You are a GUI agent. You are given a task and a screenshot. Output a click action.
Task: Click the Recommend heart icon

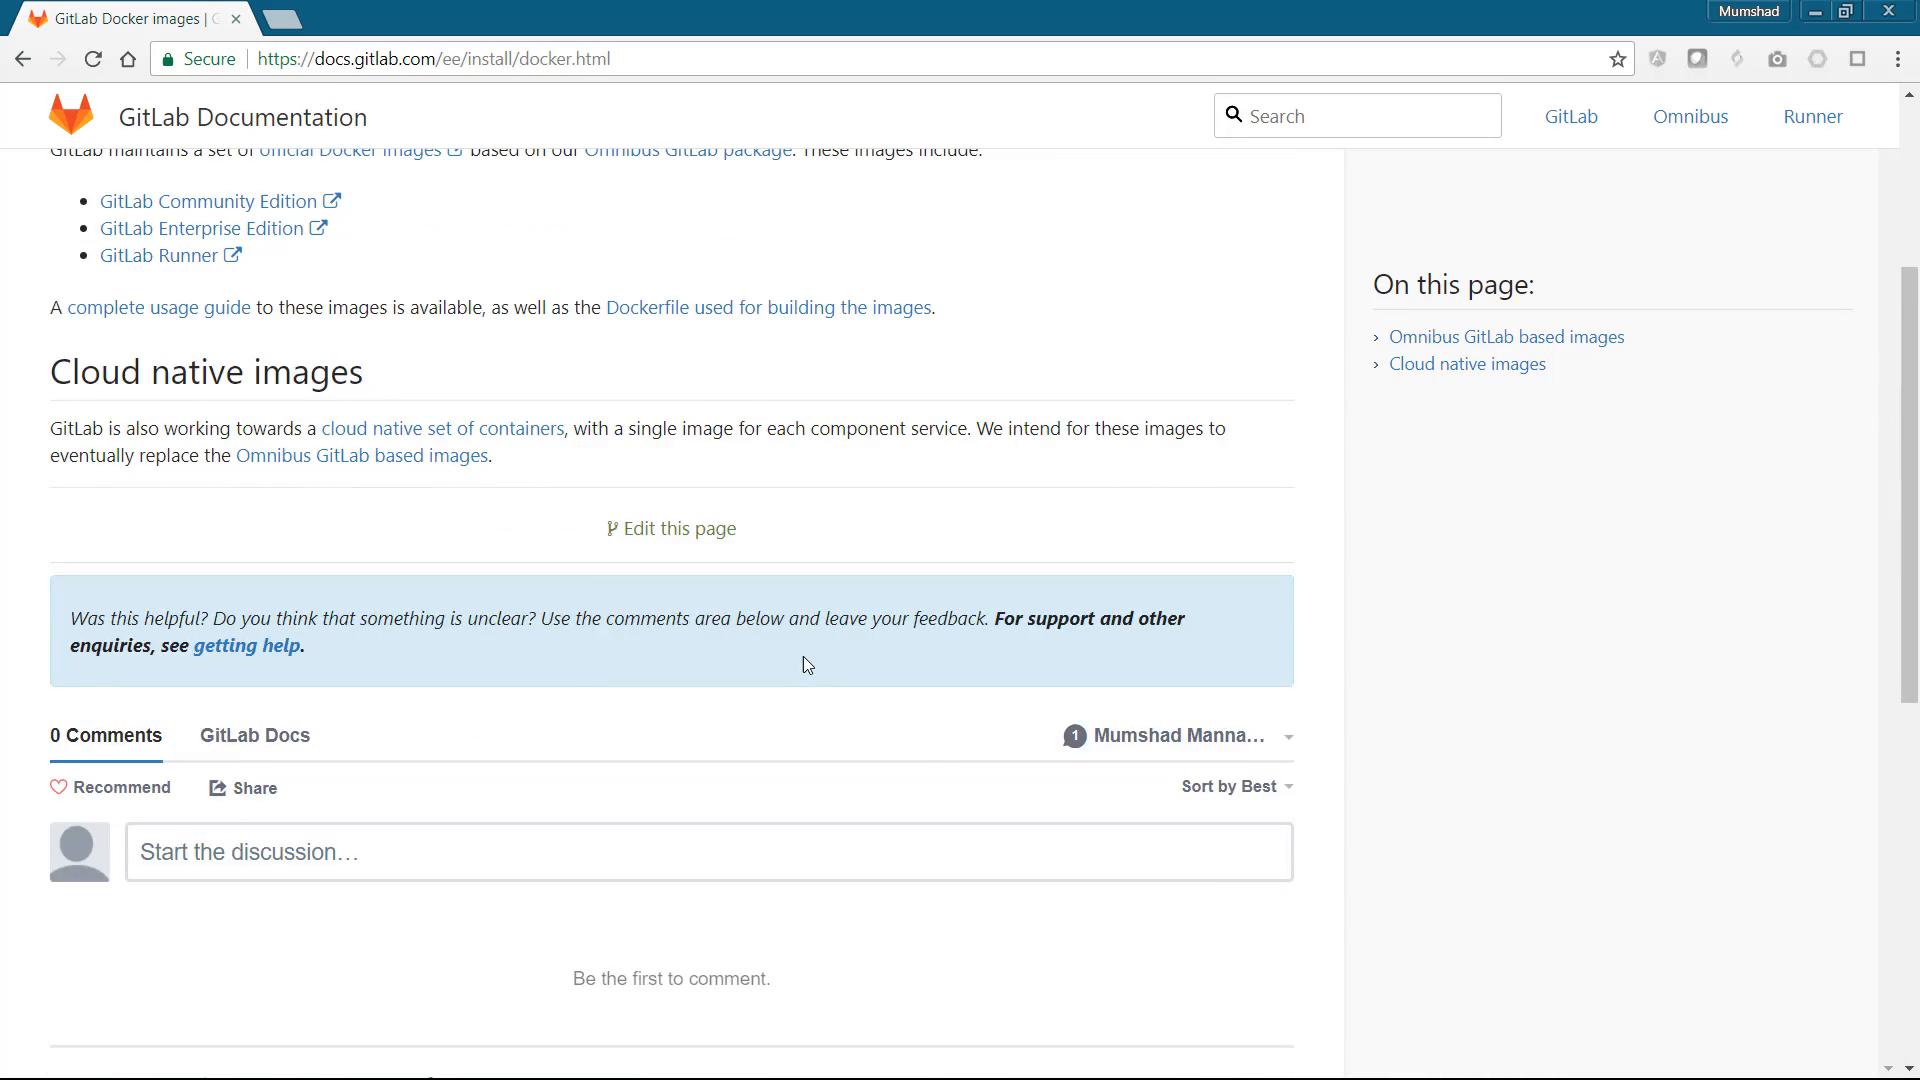click(x=59, y=787)
